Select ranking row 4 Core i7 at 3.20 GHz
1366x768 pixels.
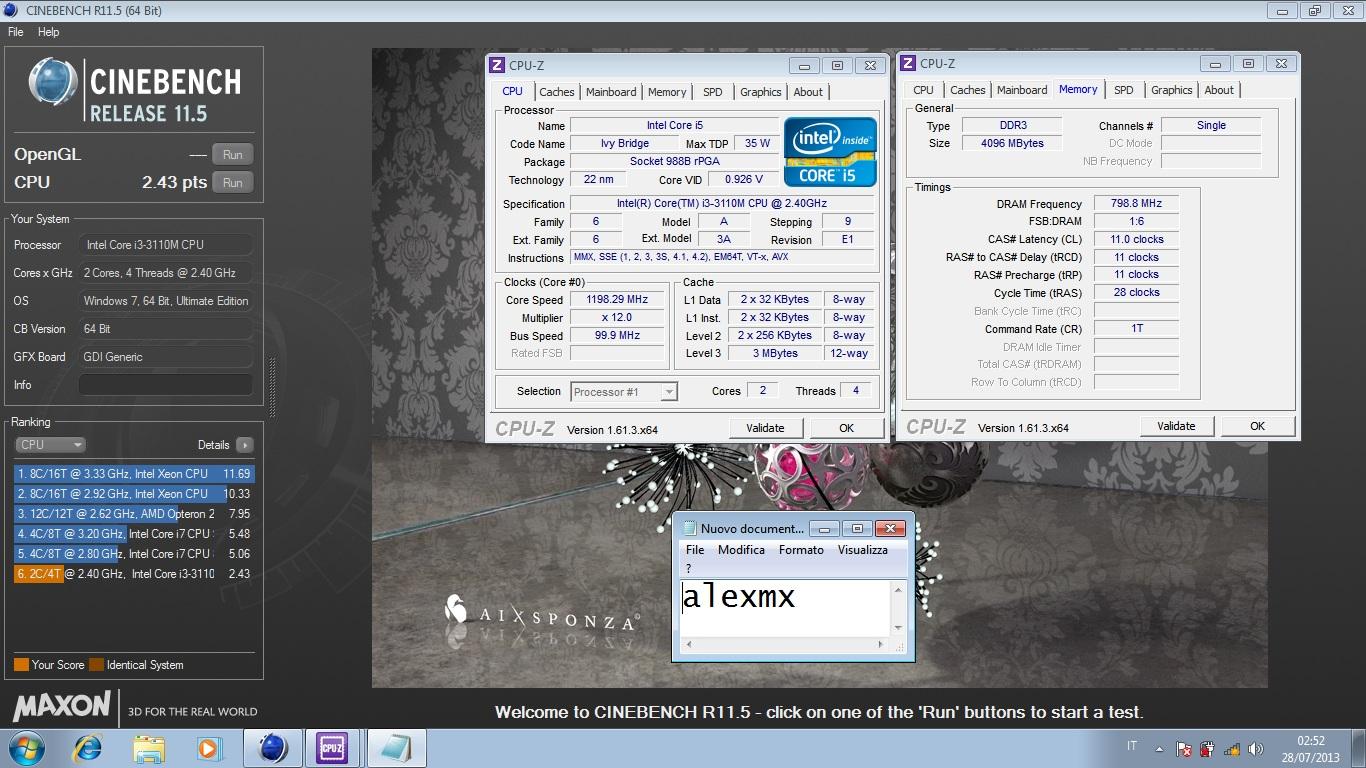point(133,534)
